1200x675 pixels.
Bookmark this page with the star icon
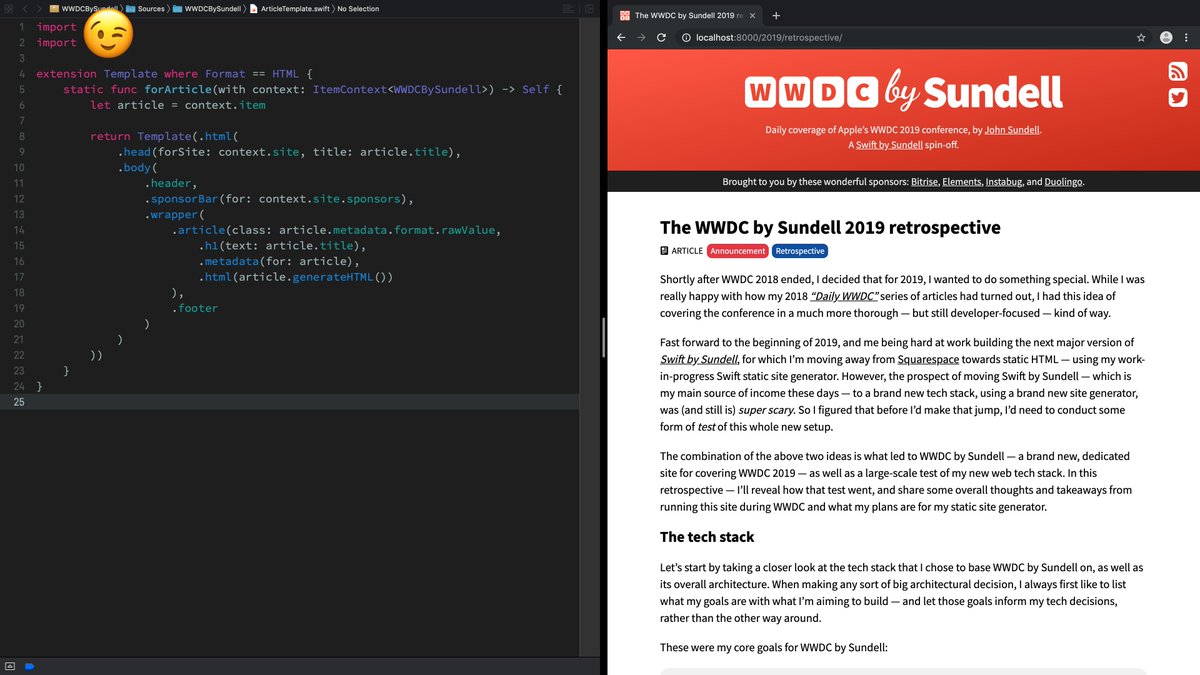coord(1141,38)
